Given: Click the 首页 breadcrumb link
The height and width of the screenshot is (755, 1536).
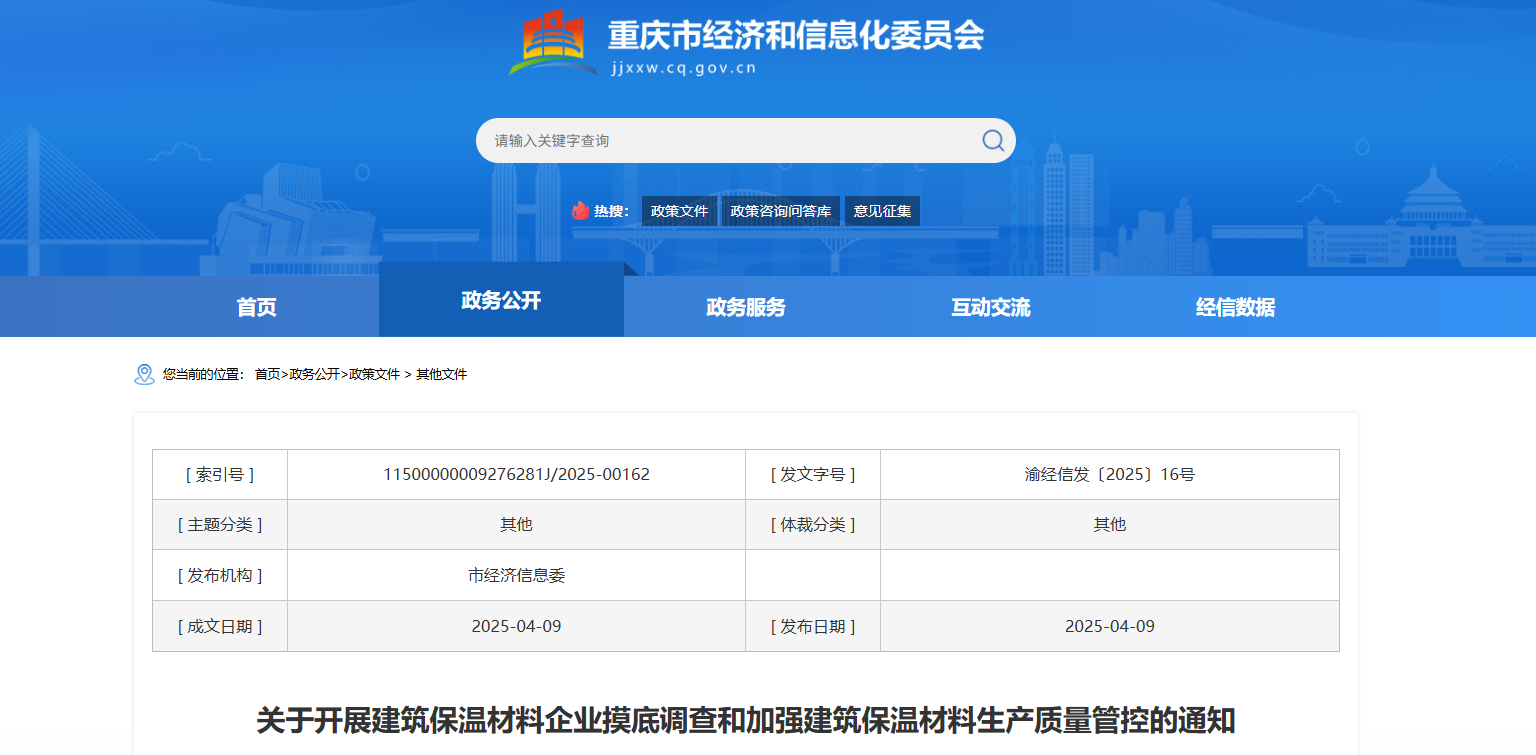Looking at the screenshot, I should tap(267, 374).
